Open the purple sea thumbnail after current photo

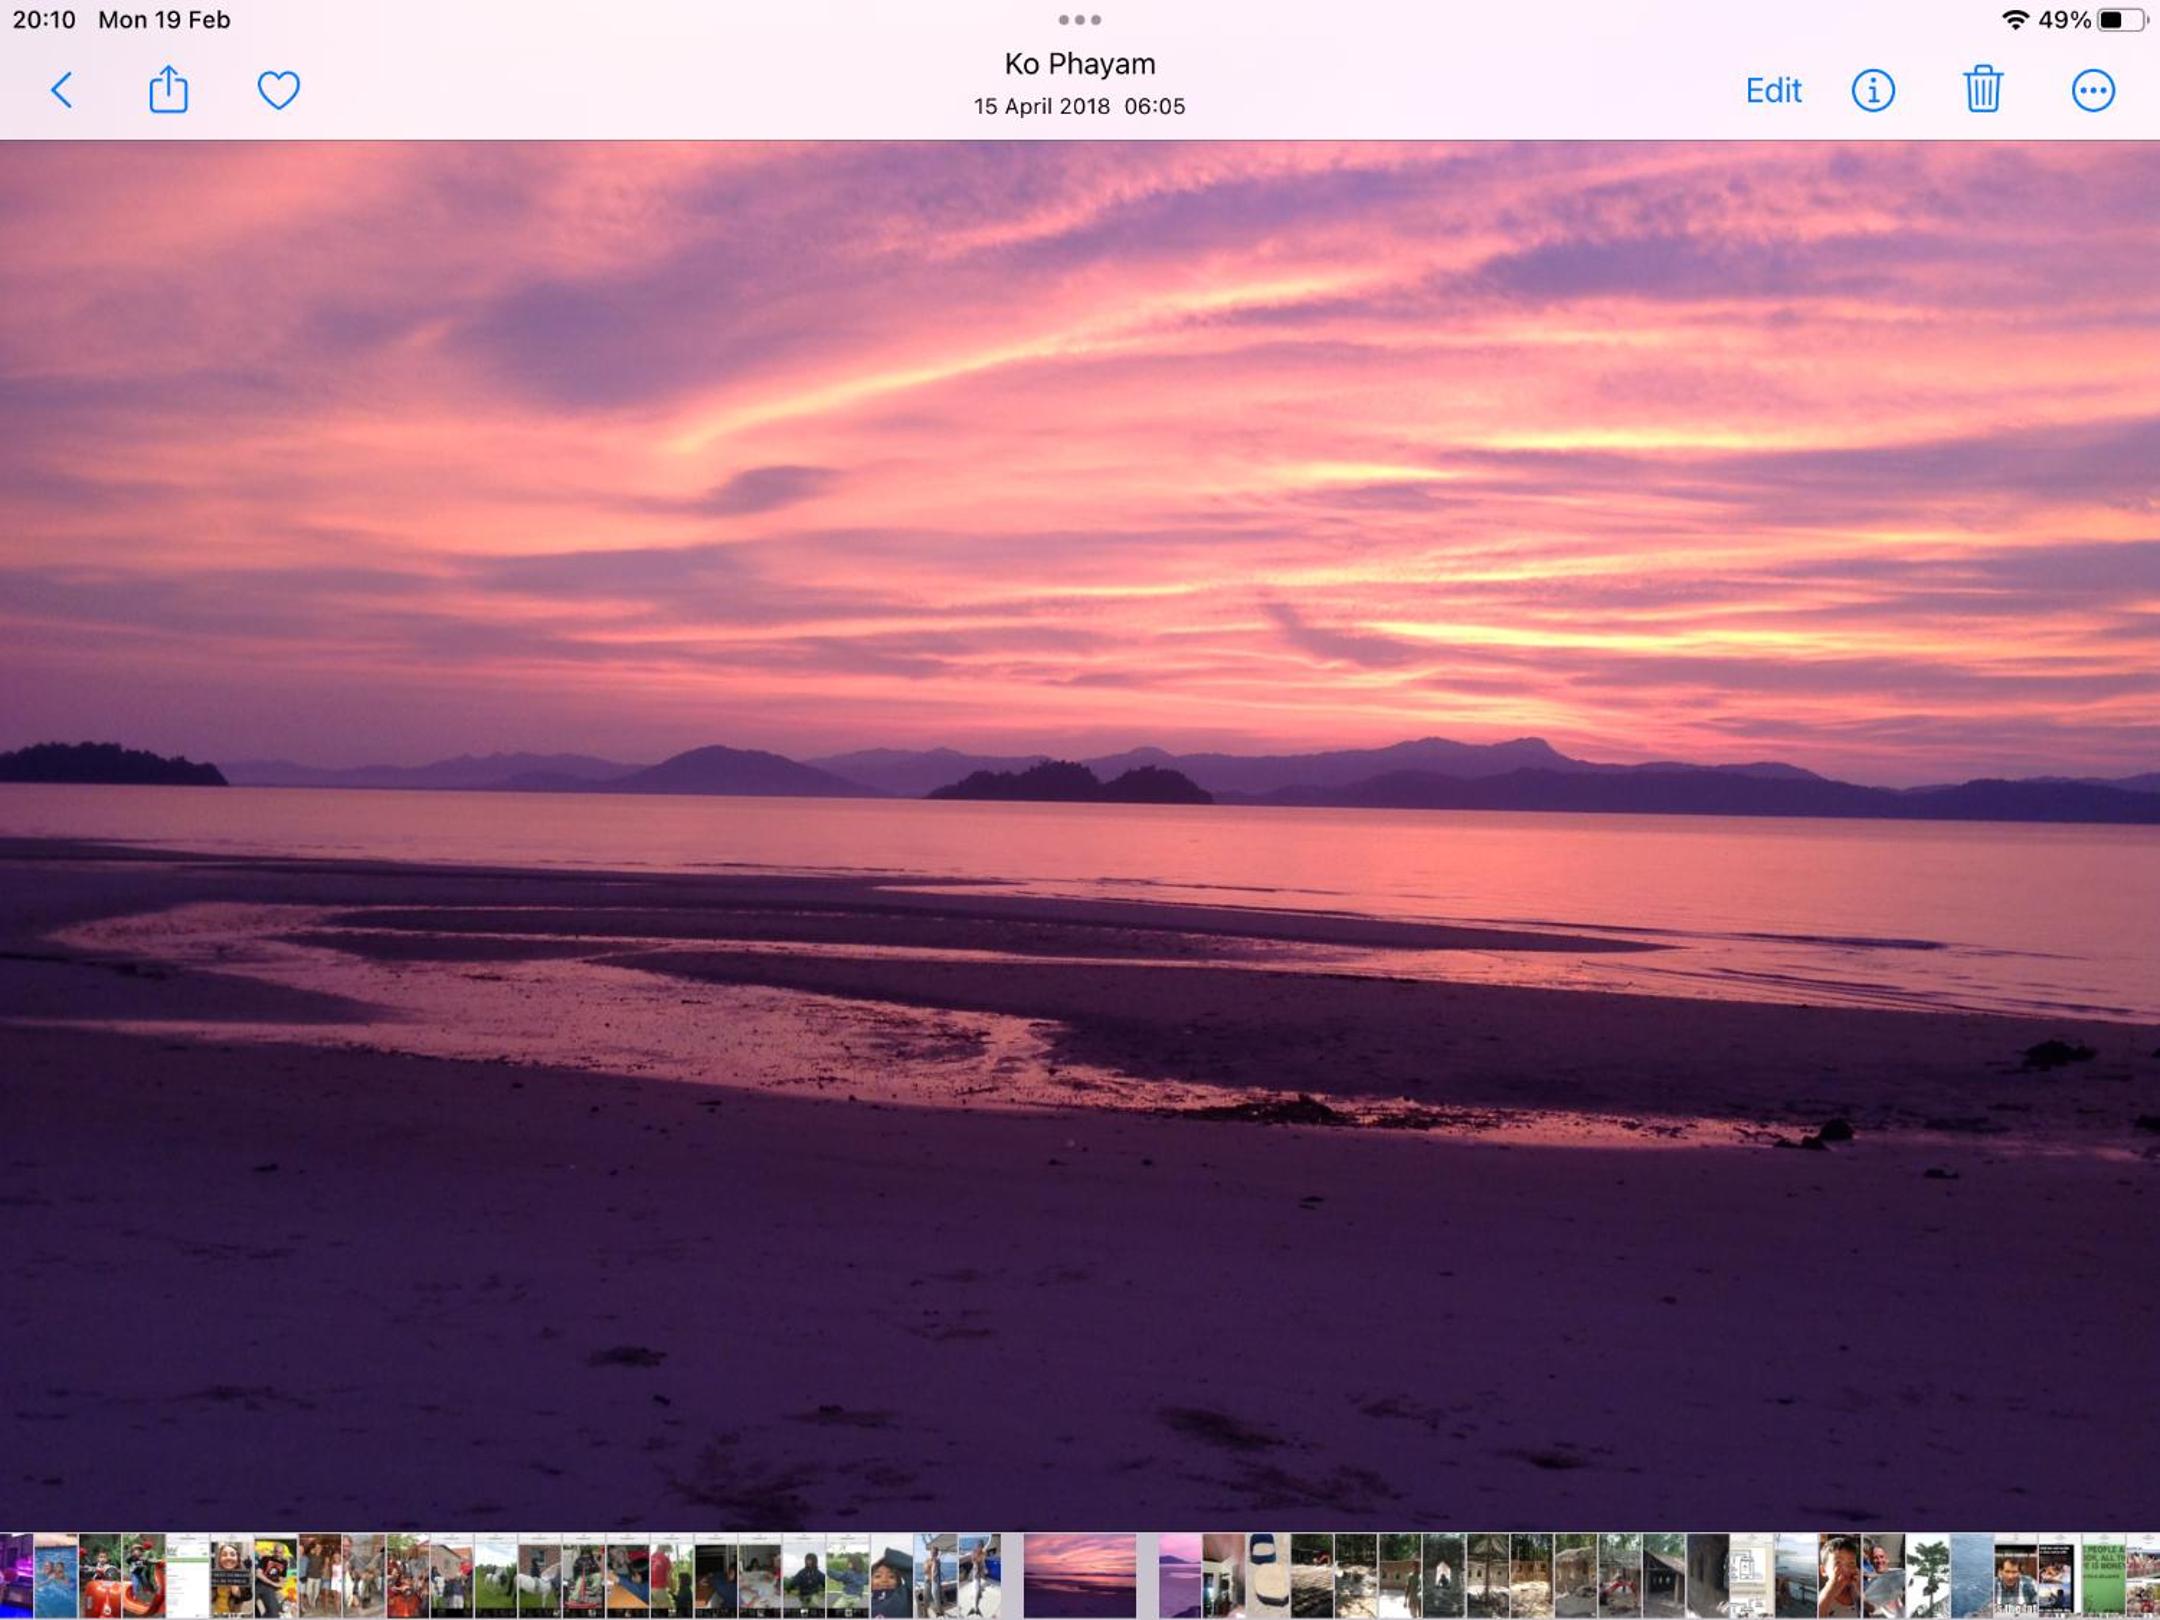click(x=1179, y=1576)
